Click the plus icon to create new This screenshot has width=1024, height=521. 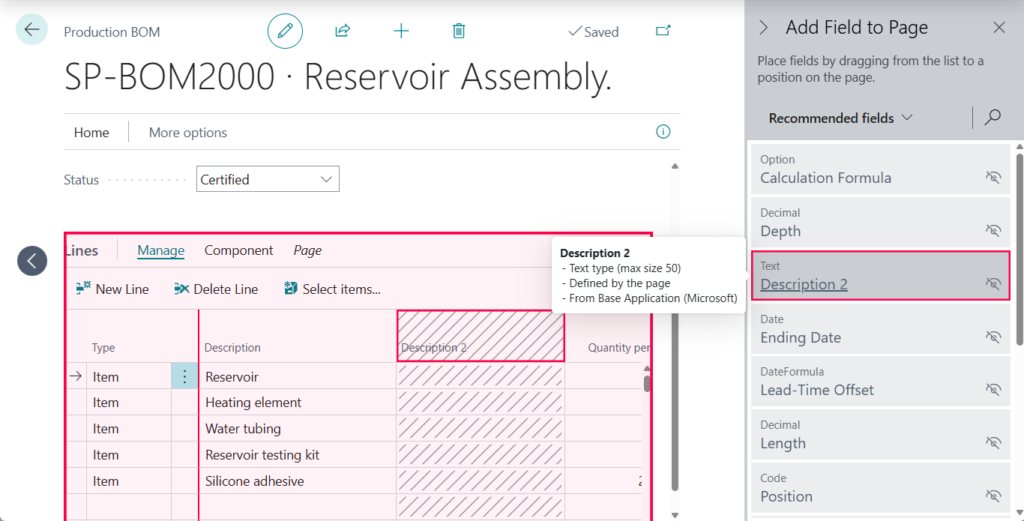401,31
